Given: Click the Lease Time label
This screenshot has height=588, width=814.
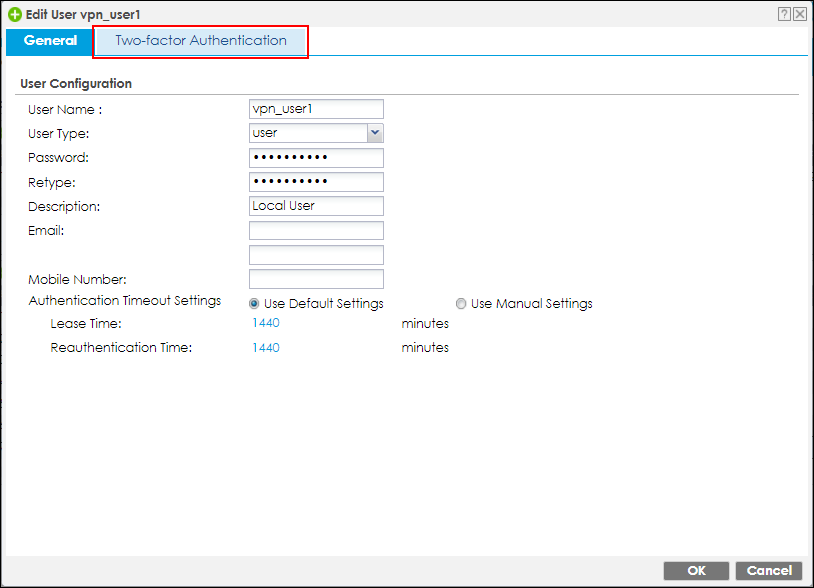Looking at the screenshot, I should click(x=86, y=324).
